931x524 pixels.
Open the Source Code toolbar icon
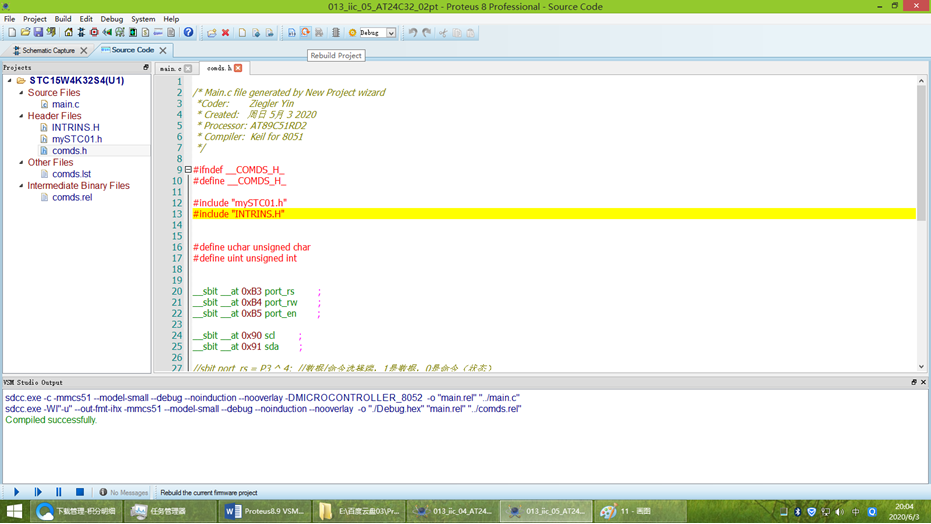tap(158, 33)
